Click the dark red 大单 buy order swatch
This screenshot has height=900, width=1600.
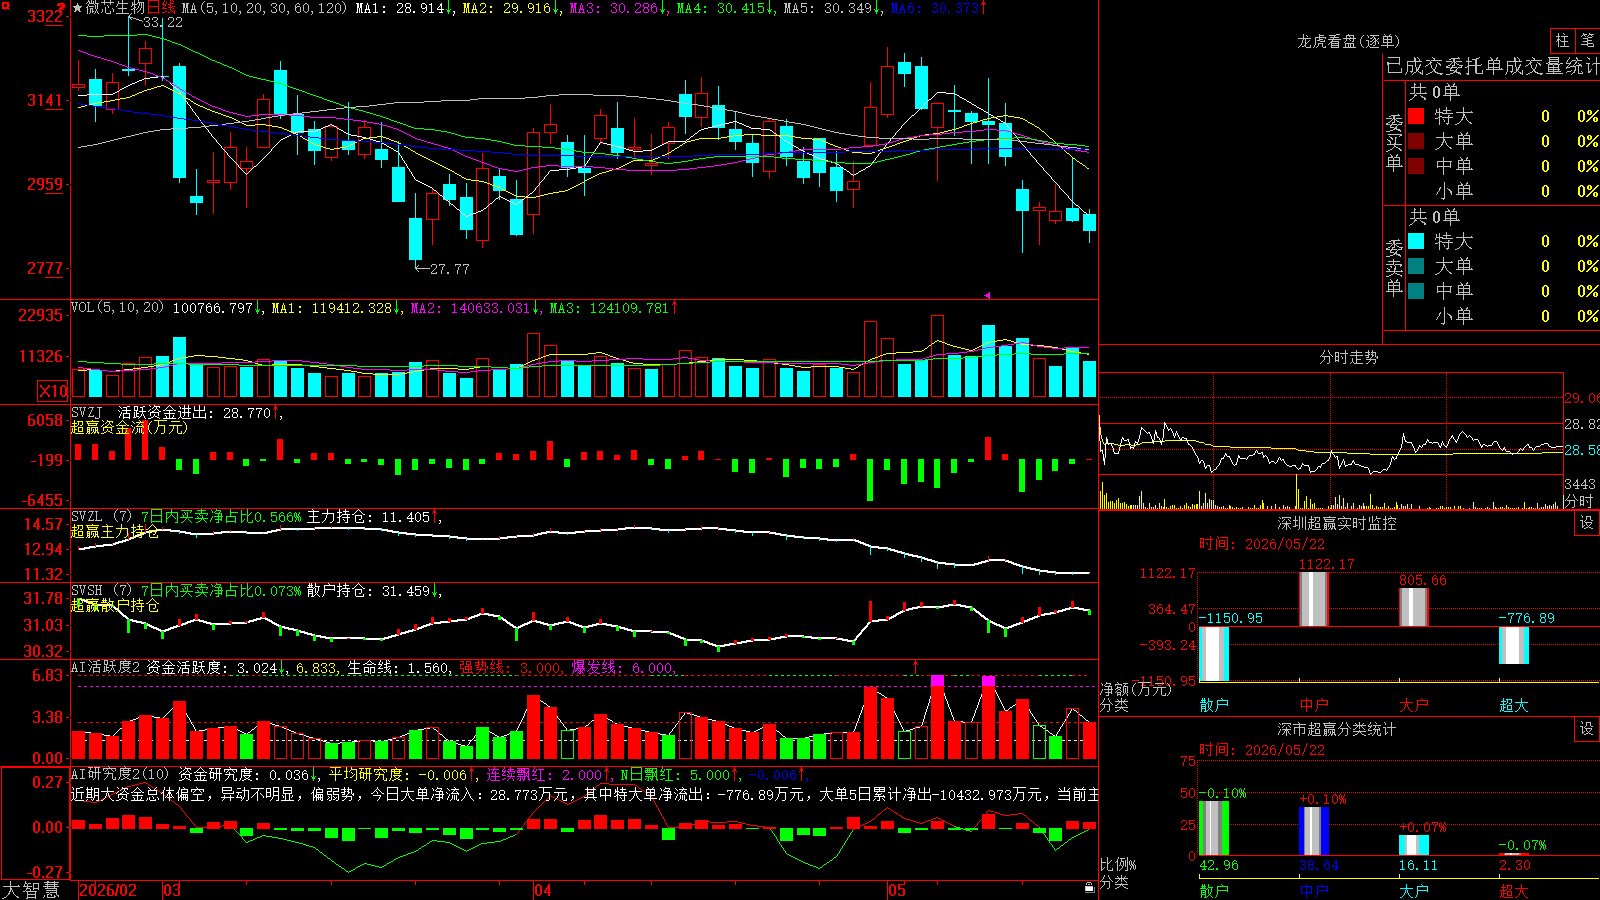point(1416,141)
